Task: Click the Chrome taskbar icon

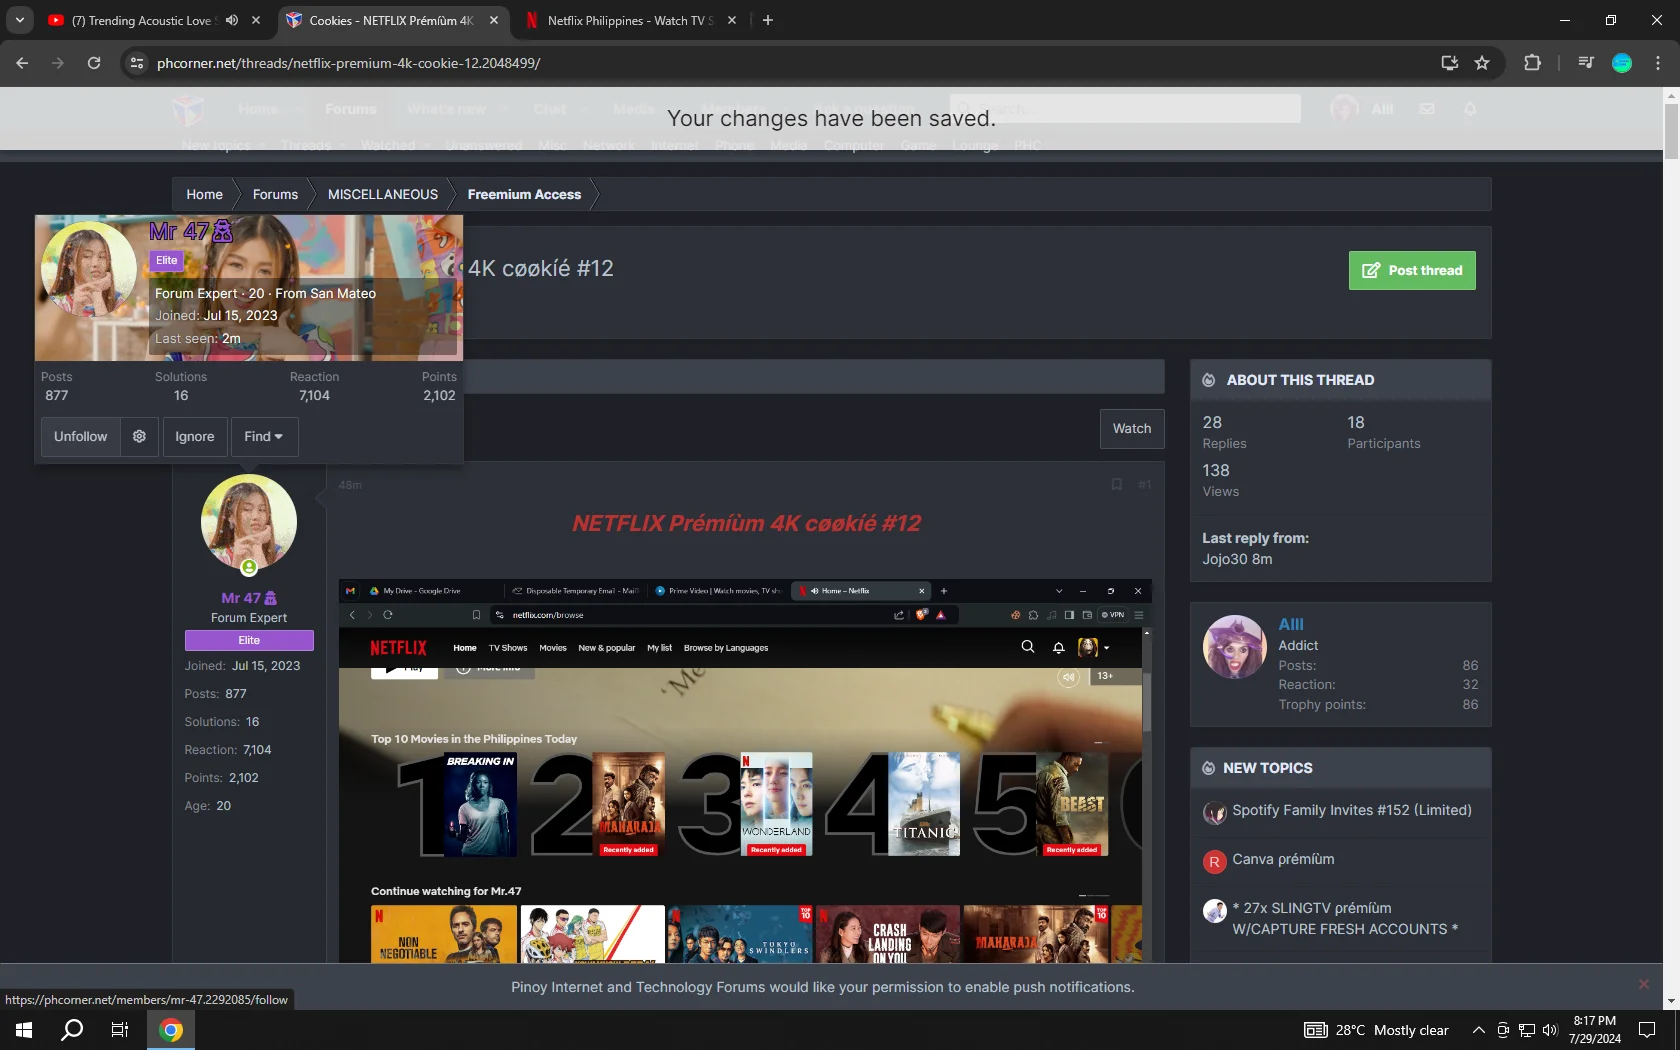Action: coord(171,1030)
